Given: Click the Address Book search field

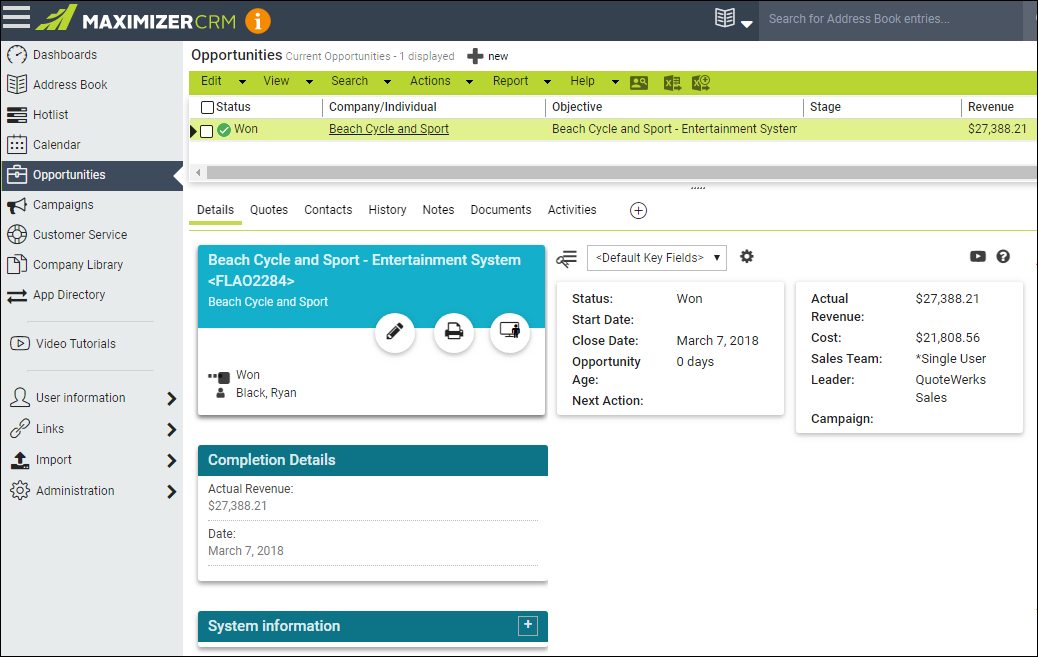Looking at the screenshot, I should (890, 19).
